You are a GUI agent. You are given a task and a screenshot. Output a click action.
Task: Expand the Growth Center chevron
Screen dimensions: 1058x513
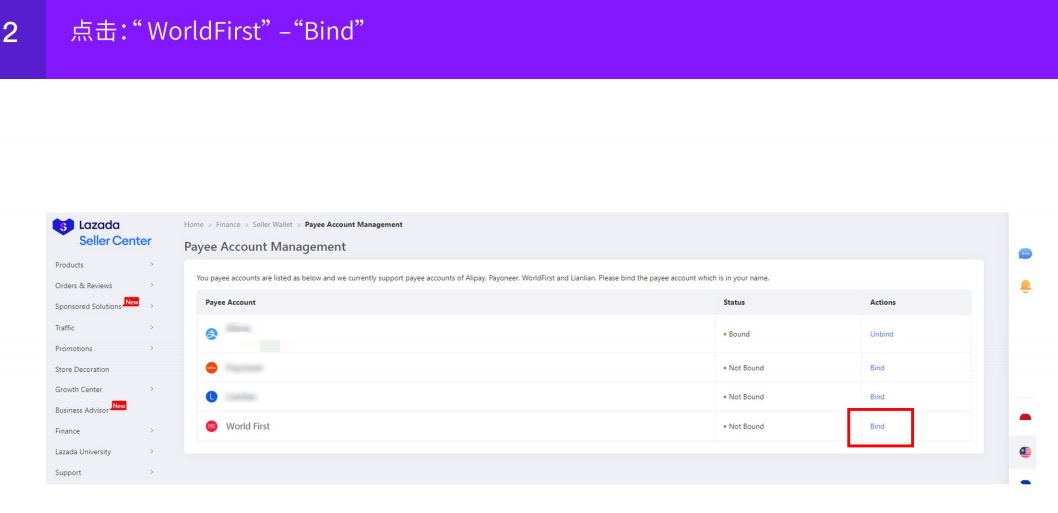pos(152,389)
